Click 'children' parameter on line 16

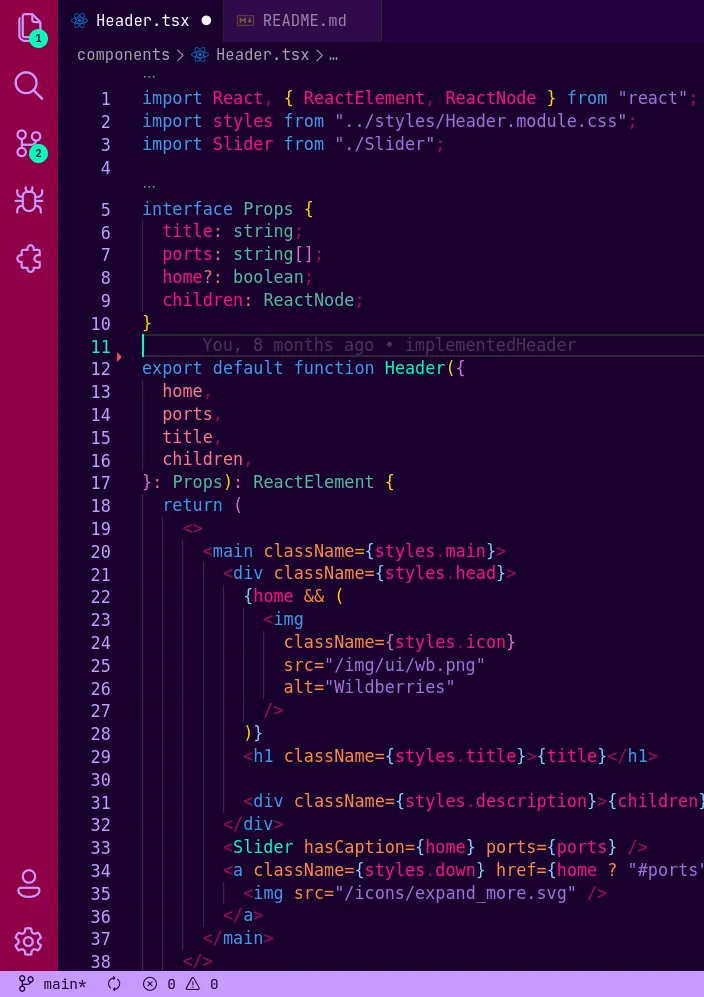203,459
